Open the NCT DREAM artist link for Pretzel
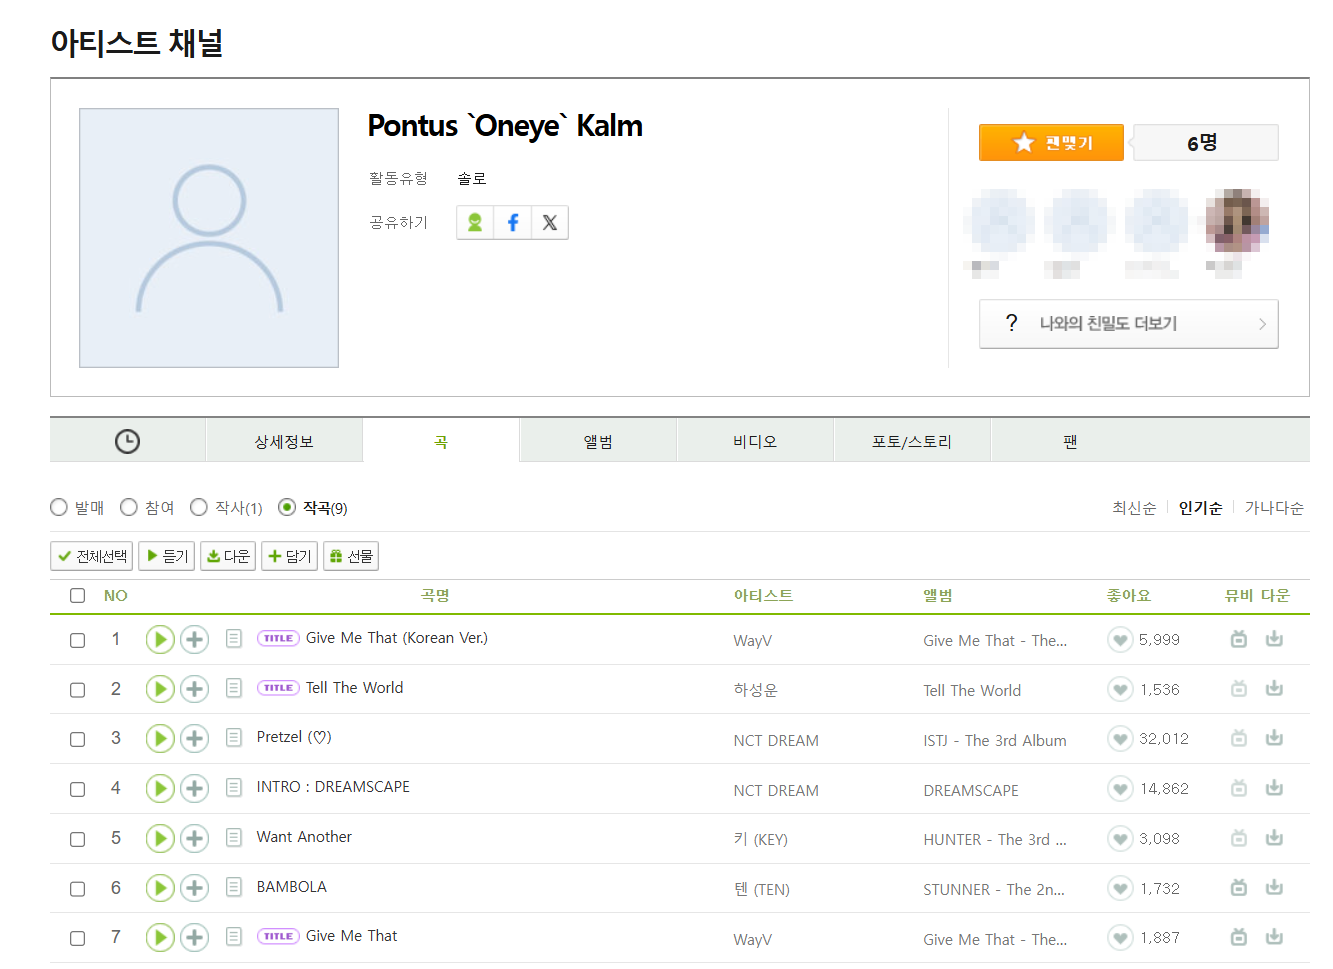Viewport: 1333px width, 969px height. pyautogui.click(x=776, y=741)
